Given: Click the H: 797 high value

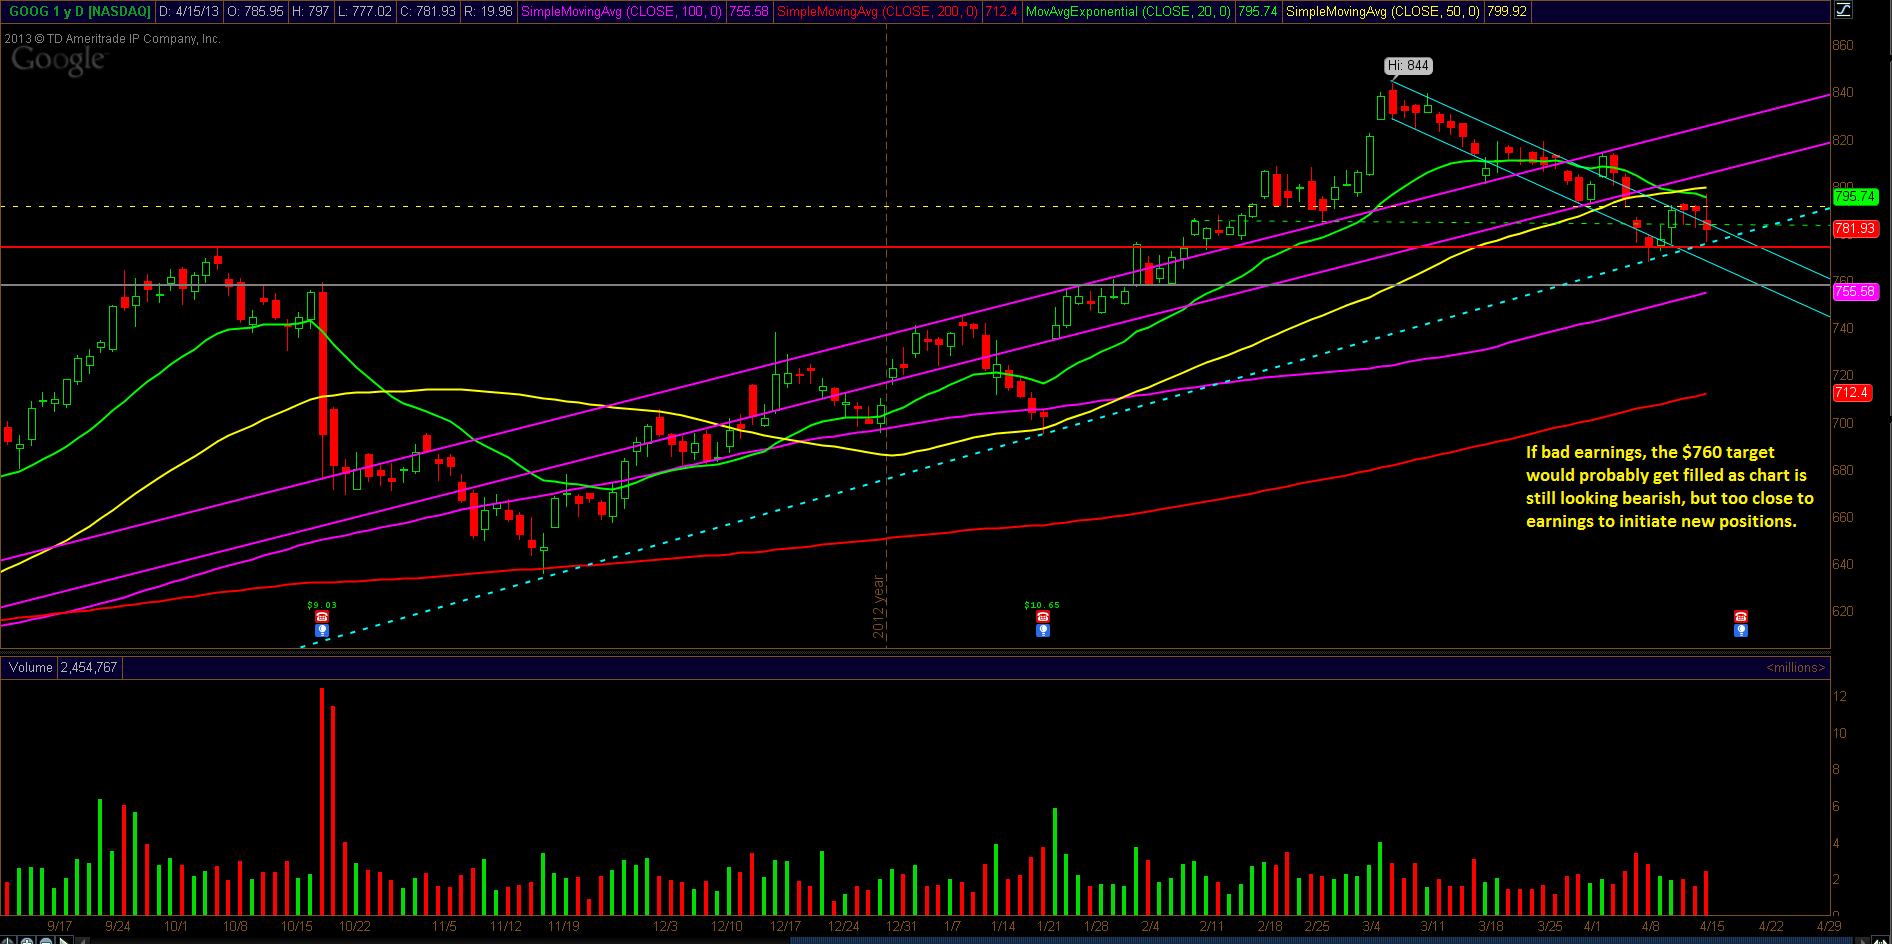Looking at the screenshot, I should (310, 11).
